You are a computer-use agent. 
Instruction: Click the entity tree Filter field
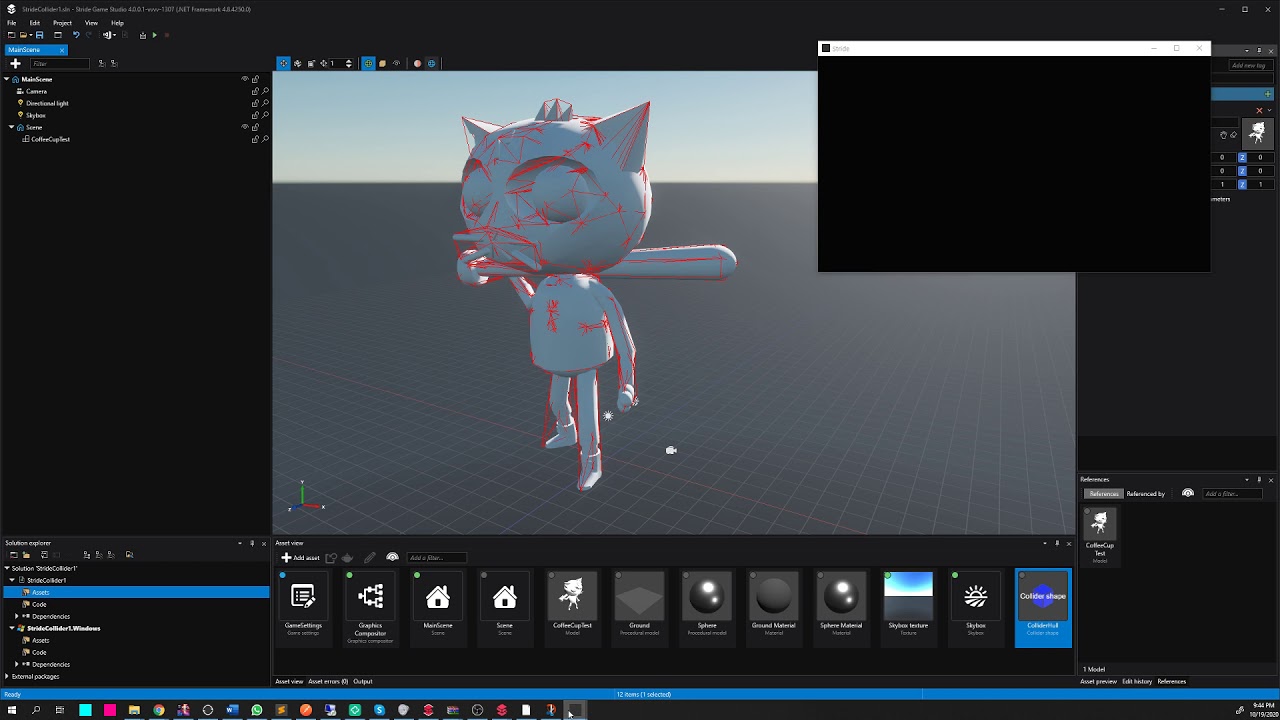pos(59,64)
